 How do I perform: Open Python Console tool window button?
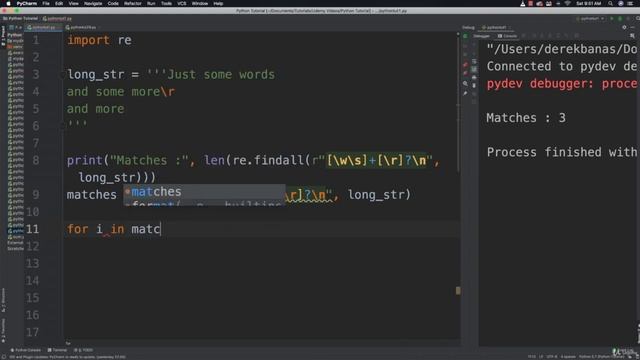[x=26, y=350]
